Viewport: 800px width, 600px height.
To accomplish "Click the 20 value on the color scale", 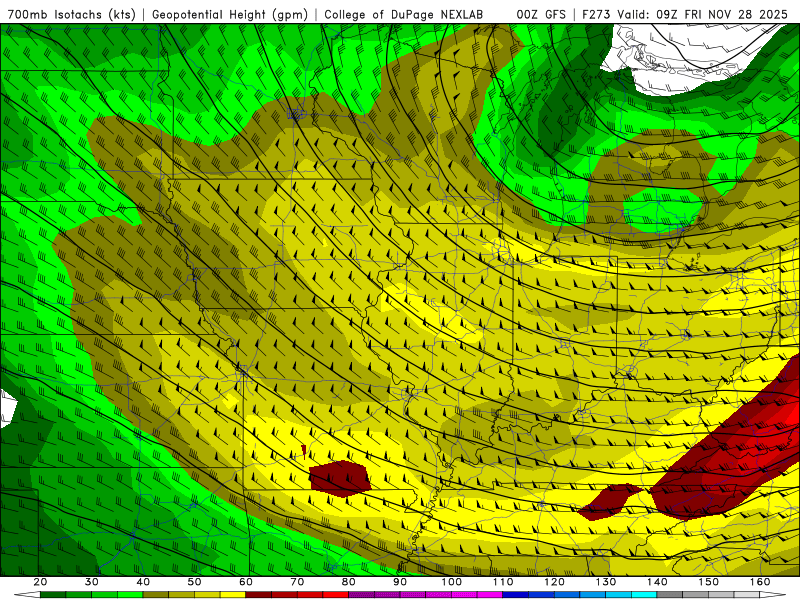I will point(40,582).
